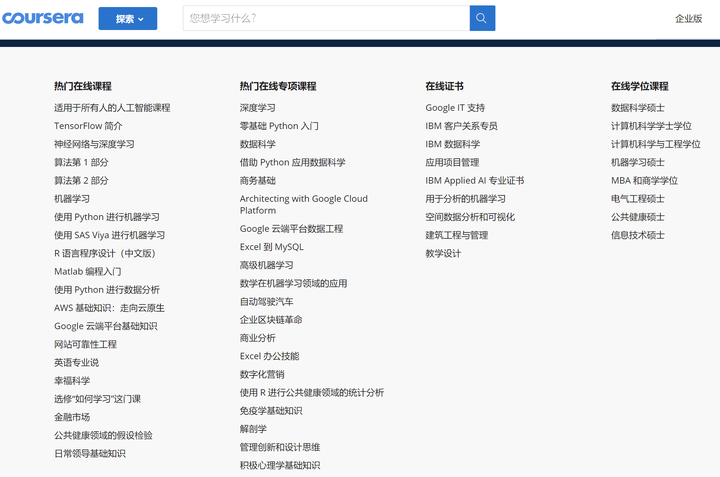Open 数学在机器学习领域的应用 link
Image resolution: width=720 pixels, height=477 pixels.
pos(293,283)
